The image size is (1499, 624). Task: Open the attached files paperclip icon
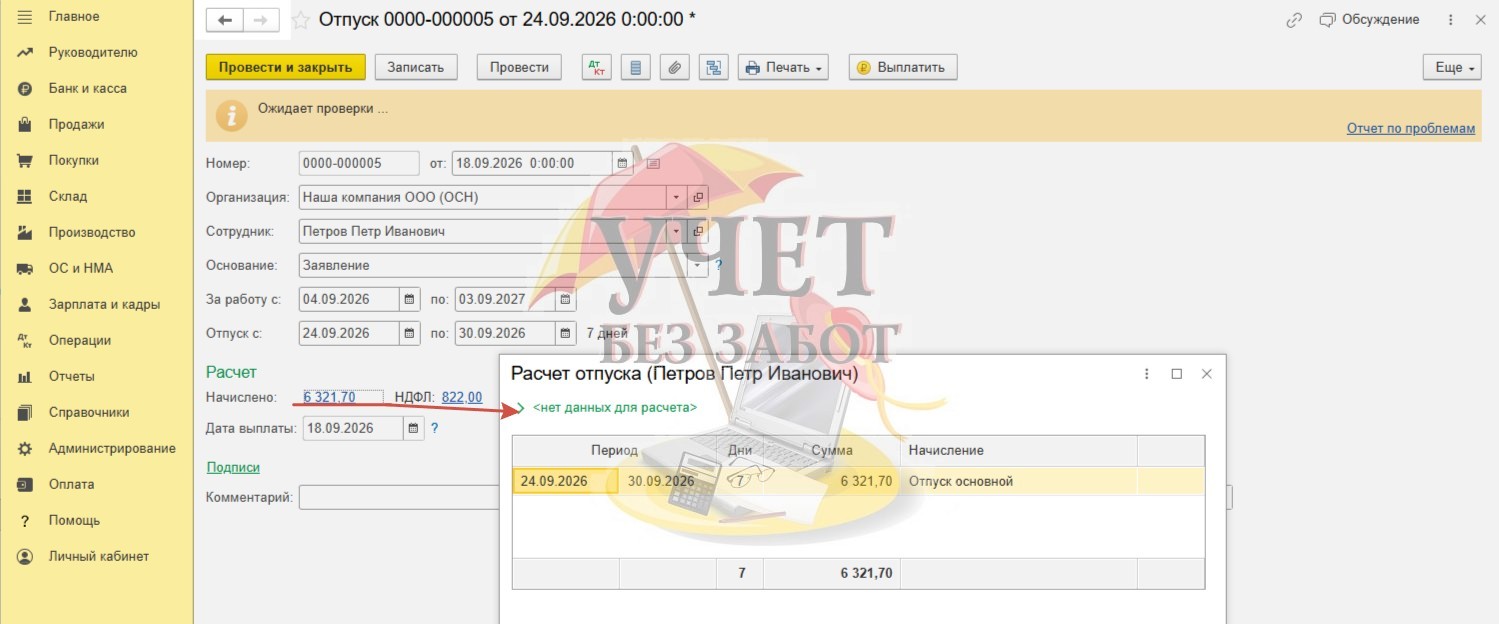coord(675,67)
